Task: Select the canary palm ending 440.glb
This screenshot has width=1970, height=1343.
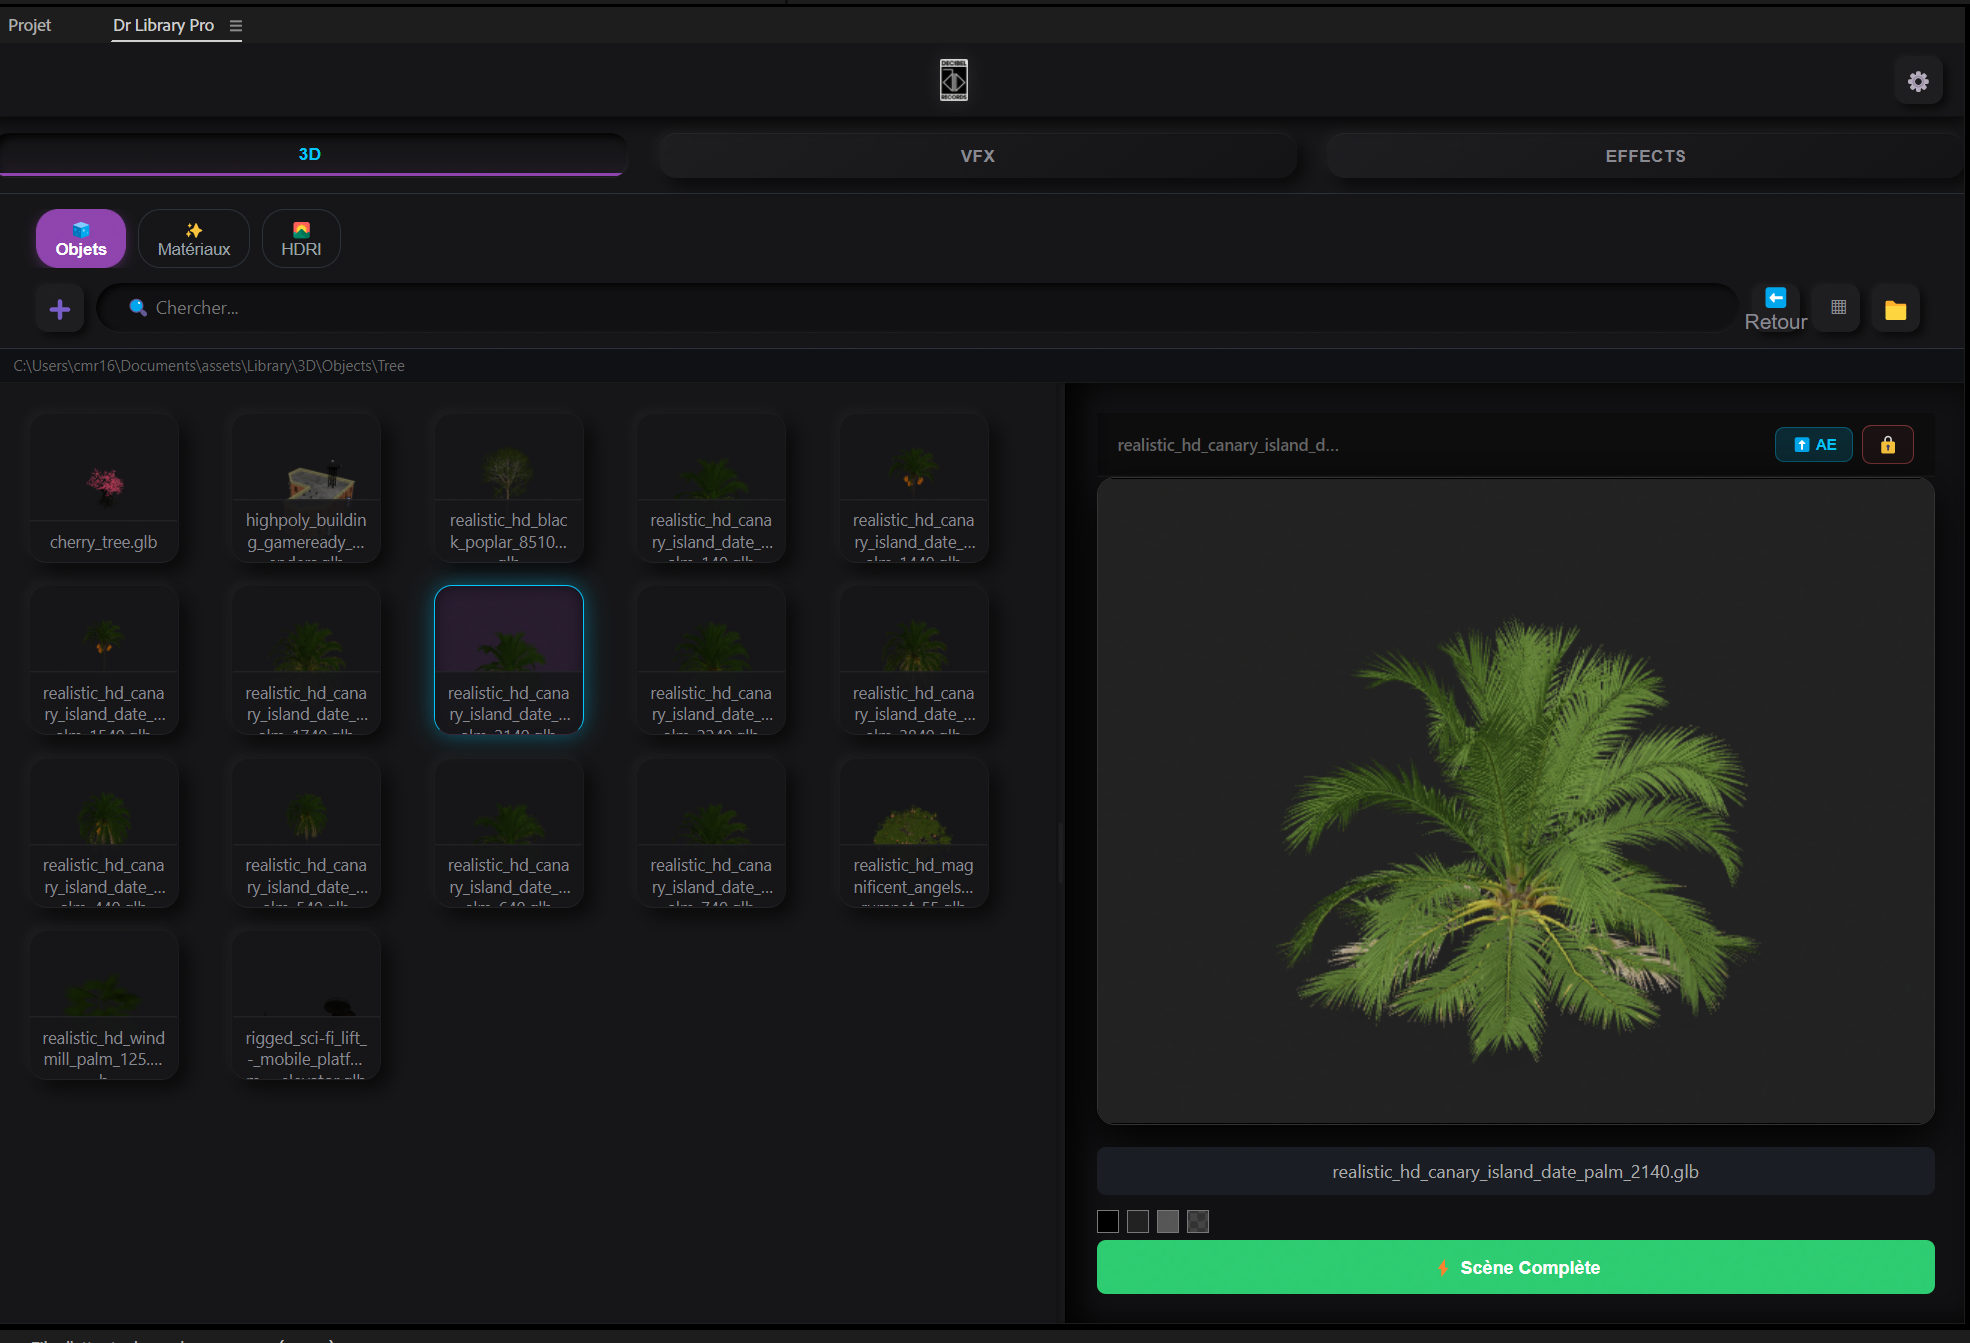Action: [104, 833]
